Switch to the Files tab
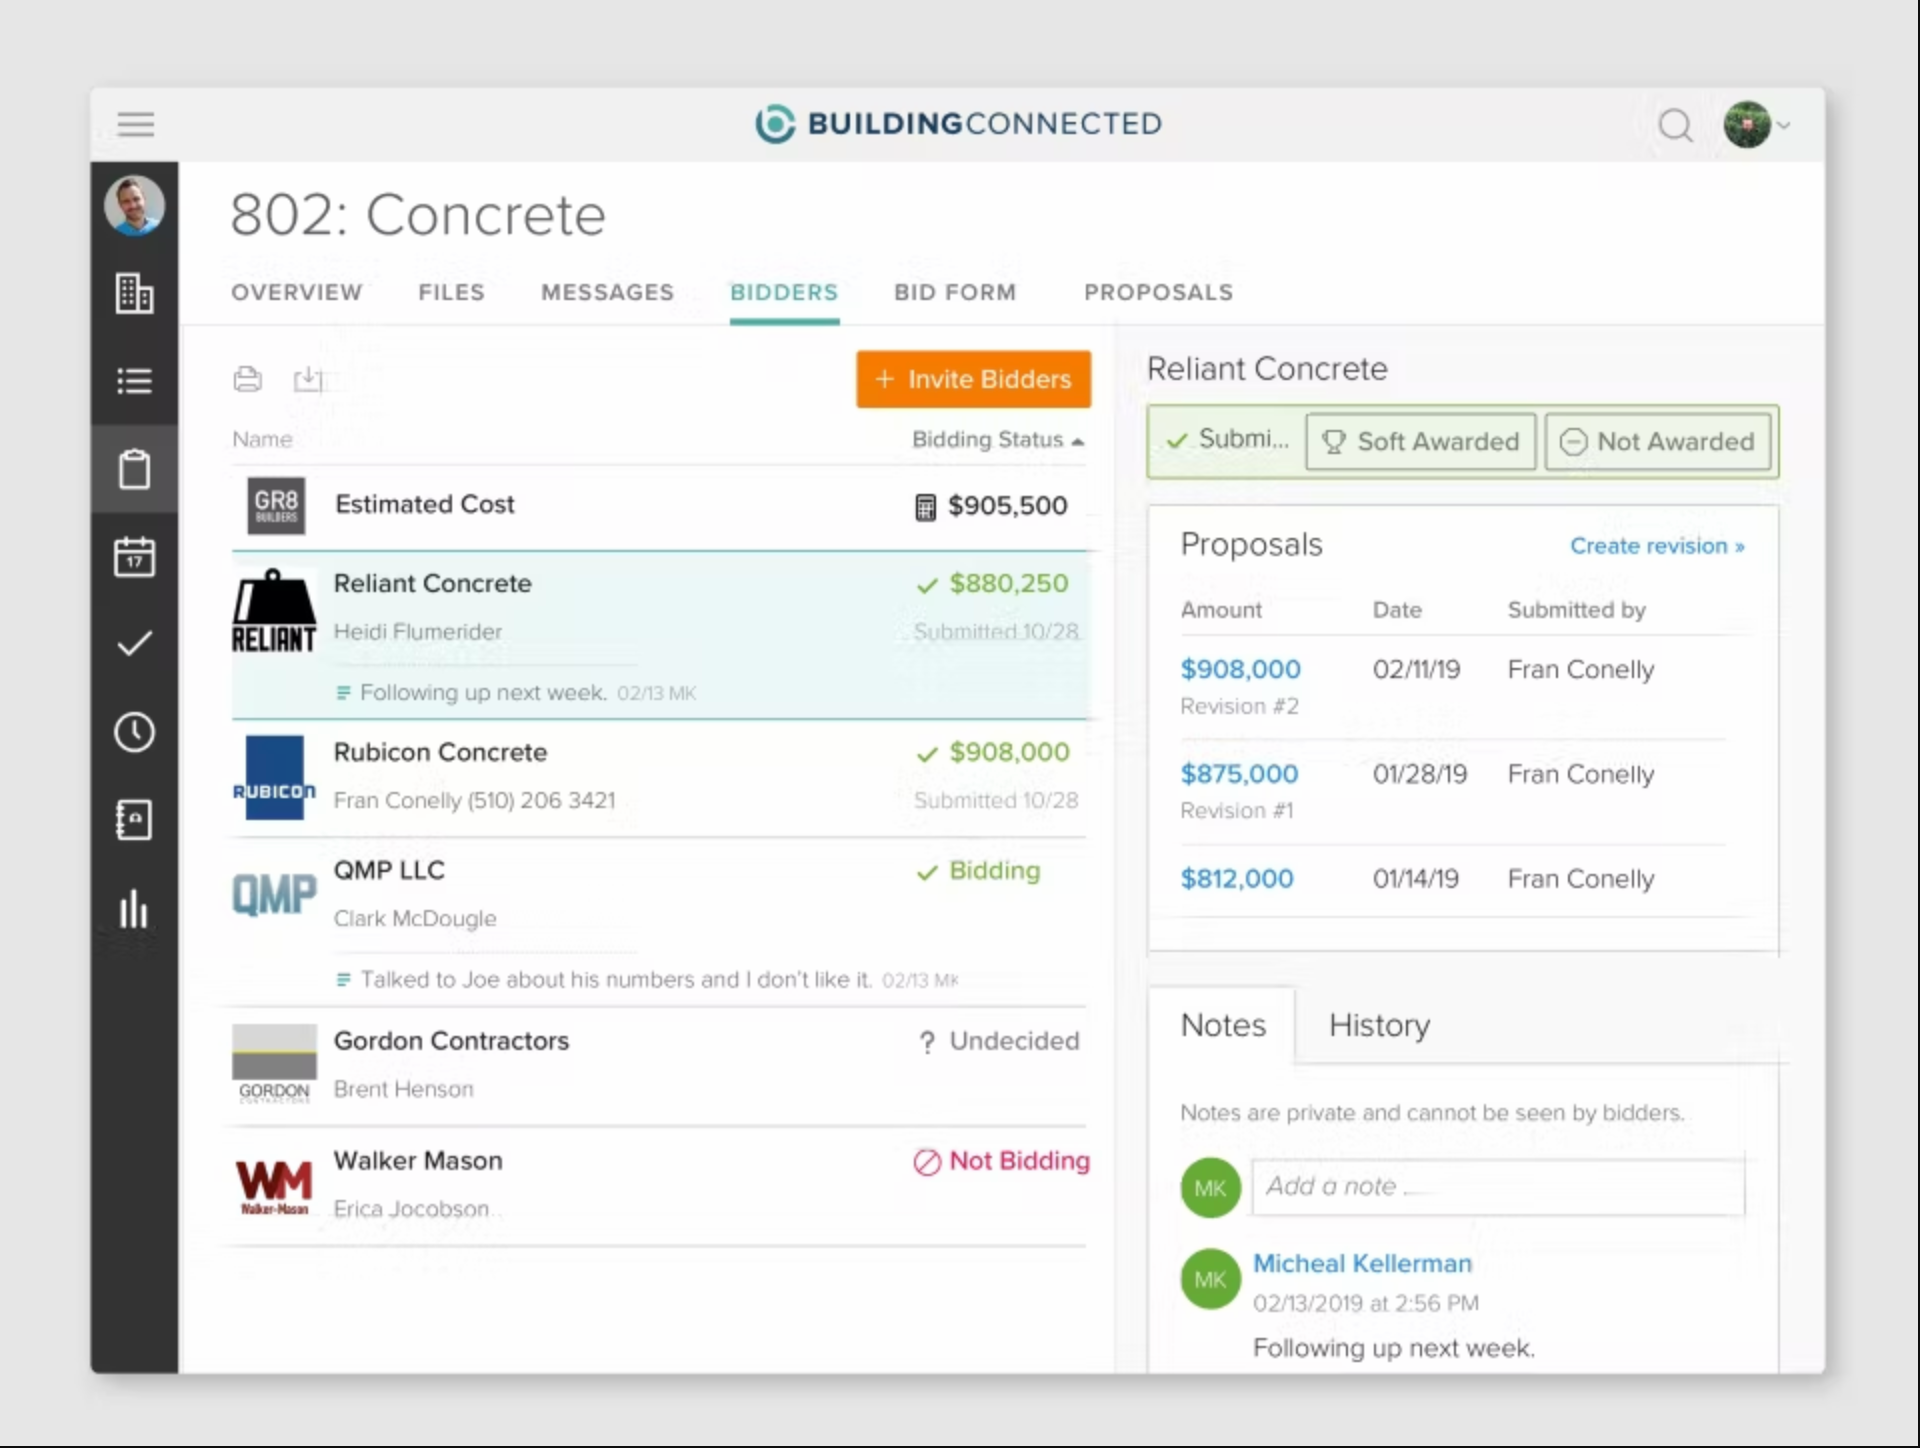The image size is (1920, 1448). tap(451, 292)
